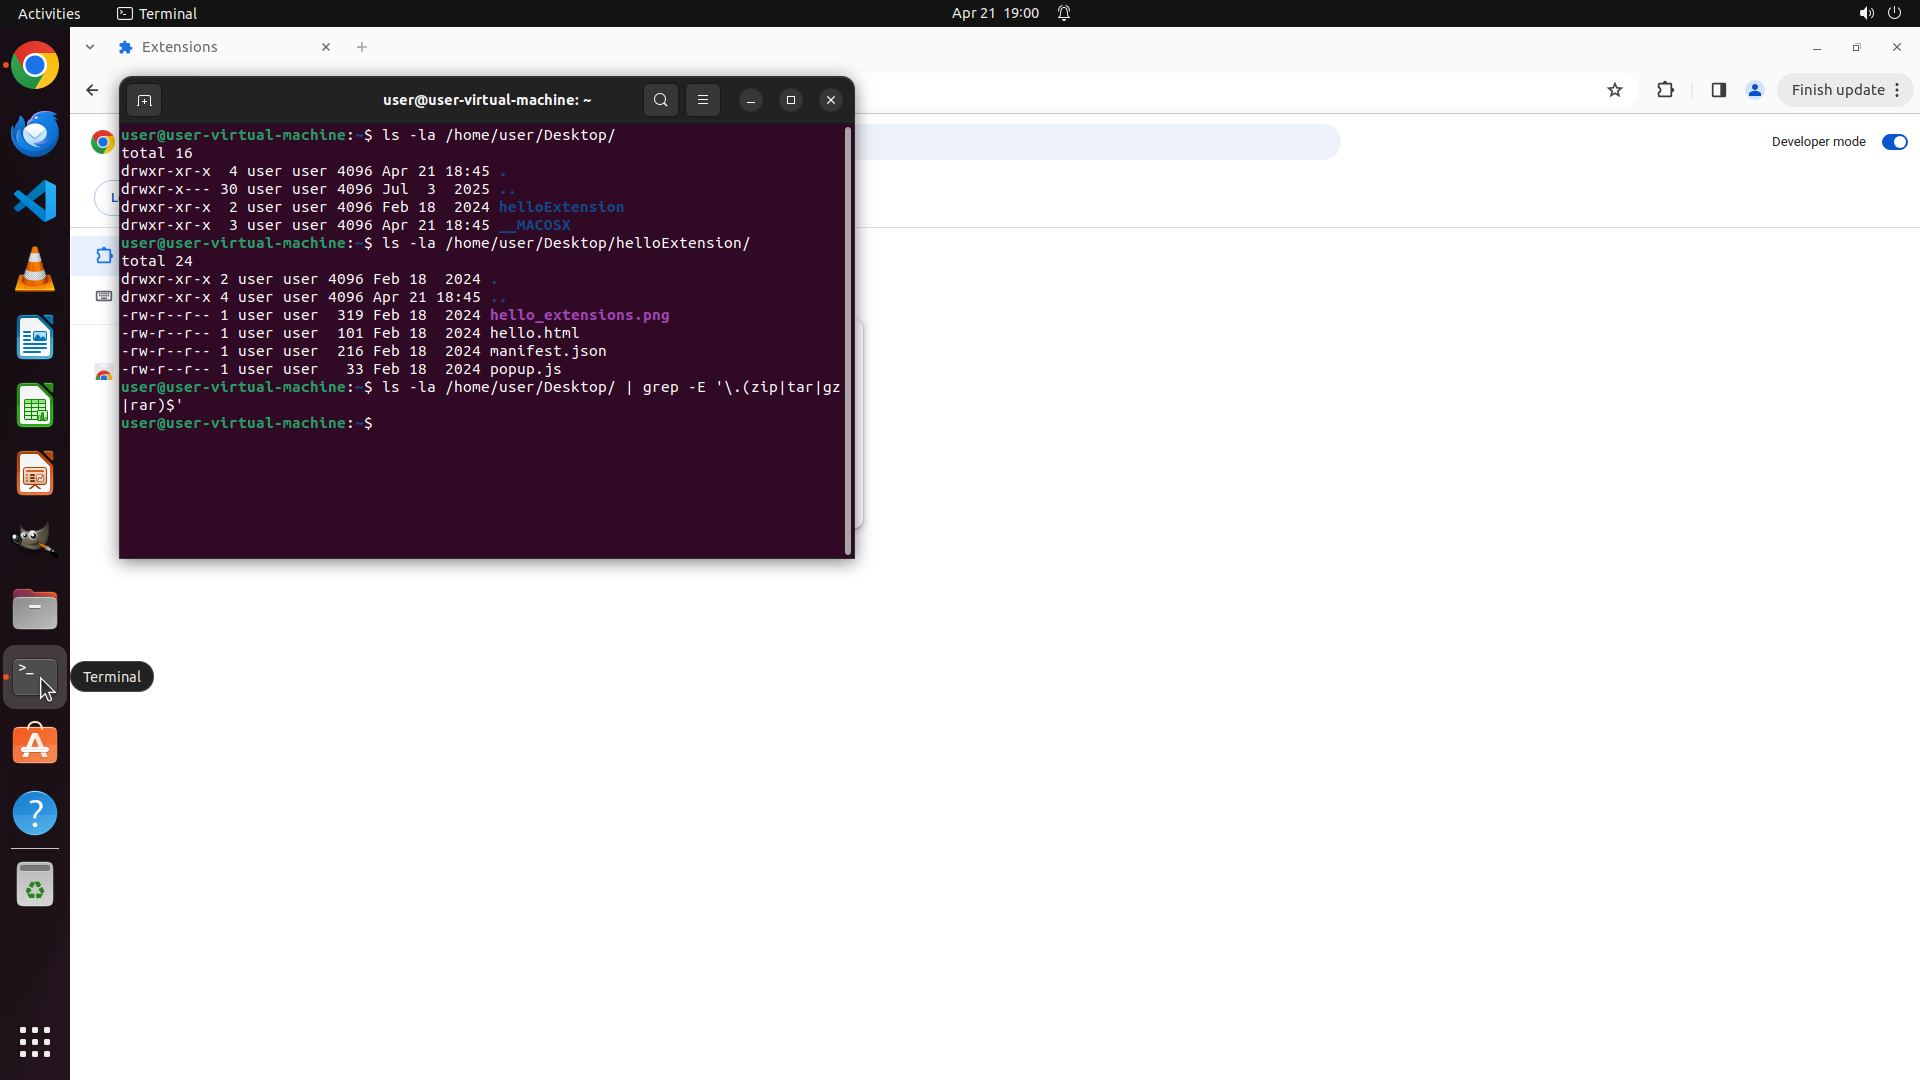Viewport: 1920px width, 1080px height.
Task: Click the Finish update button
Action: (1837, 90)
